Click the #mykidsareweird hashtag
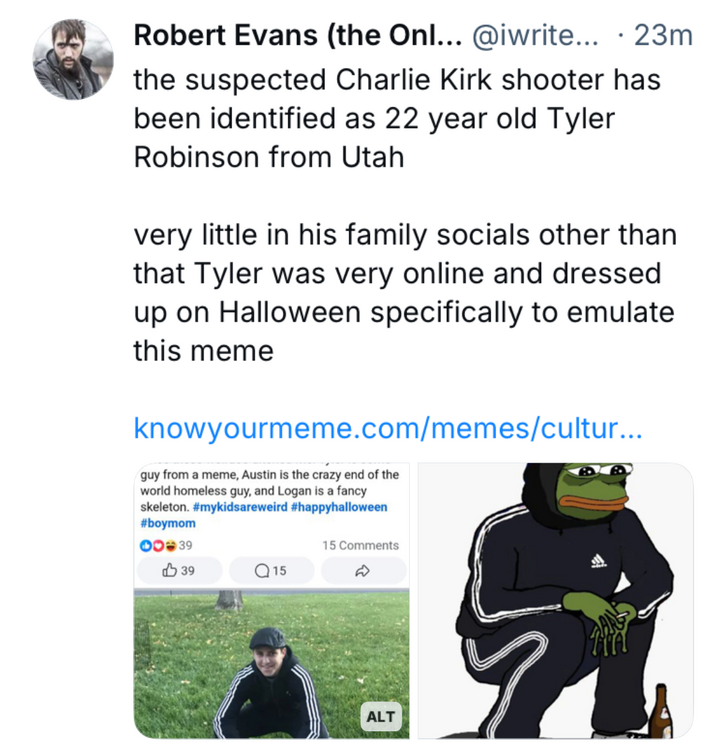 coord(239,507)
